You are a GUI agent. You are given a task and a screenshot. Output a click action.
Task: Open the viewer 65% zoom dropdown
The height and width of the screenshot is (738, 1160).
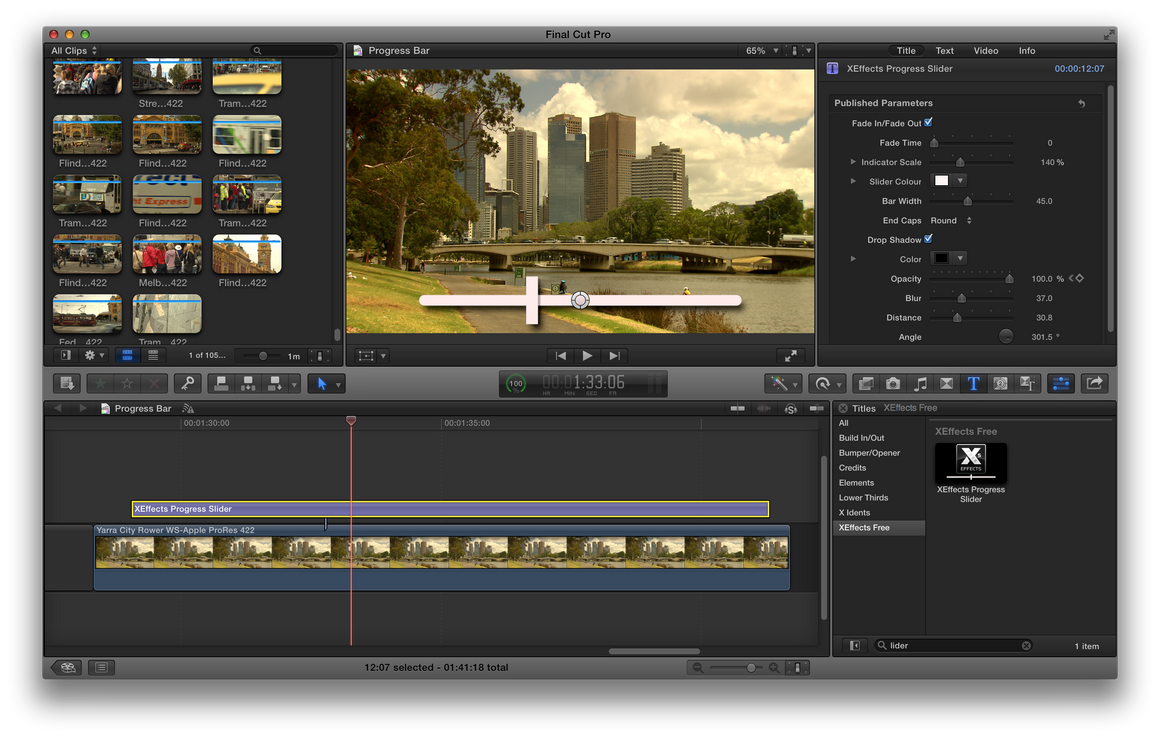pos(762,51)
